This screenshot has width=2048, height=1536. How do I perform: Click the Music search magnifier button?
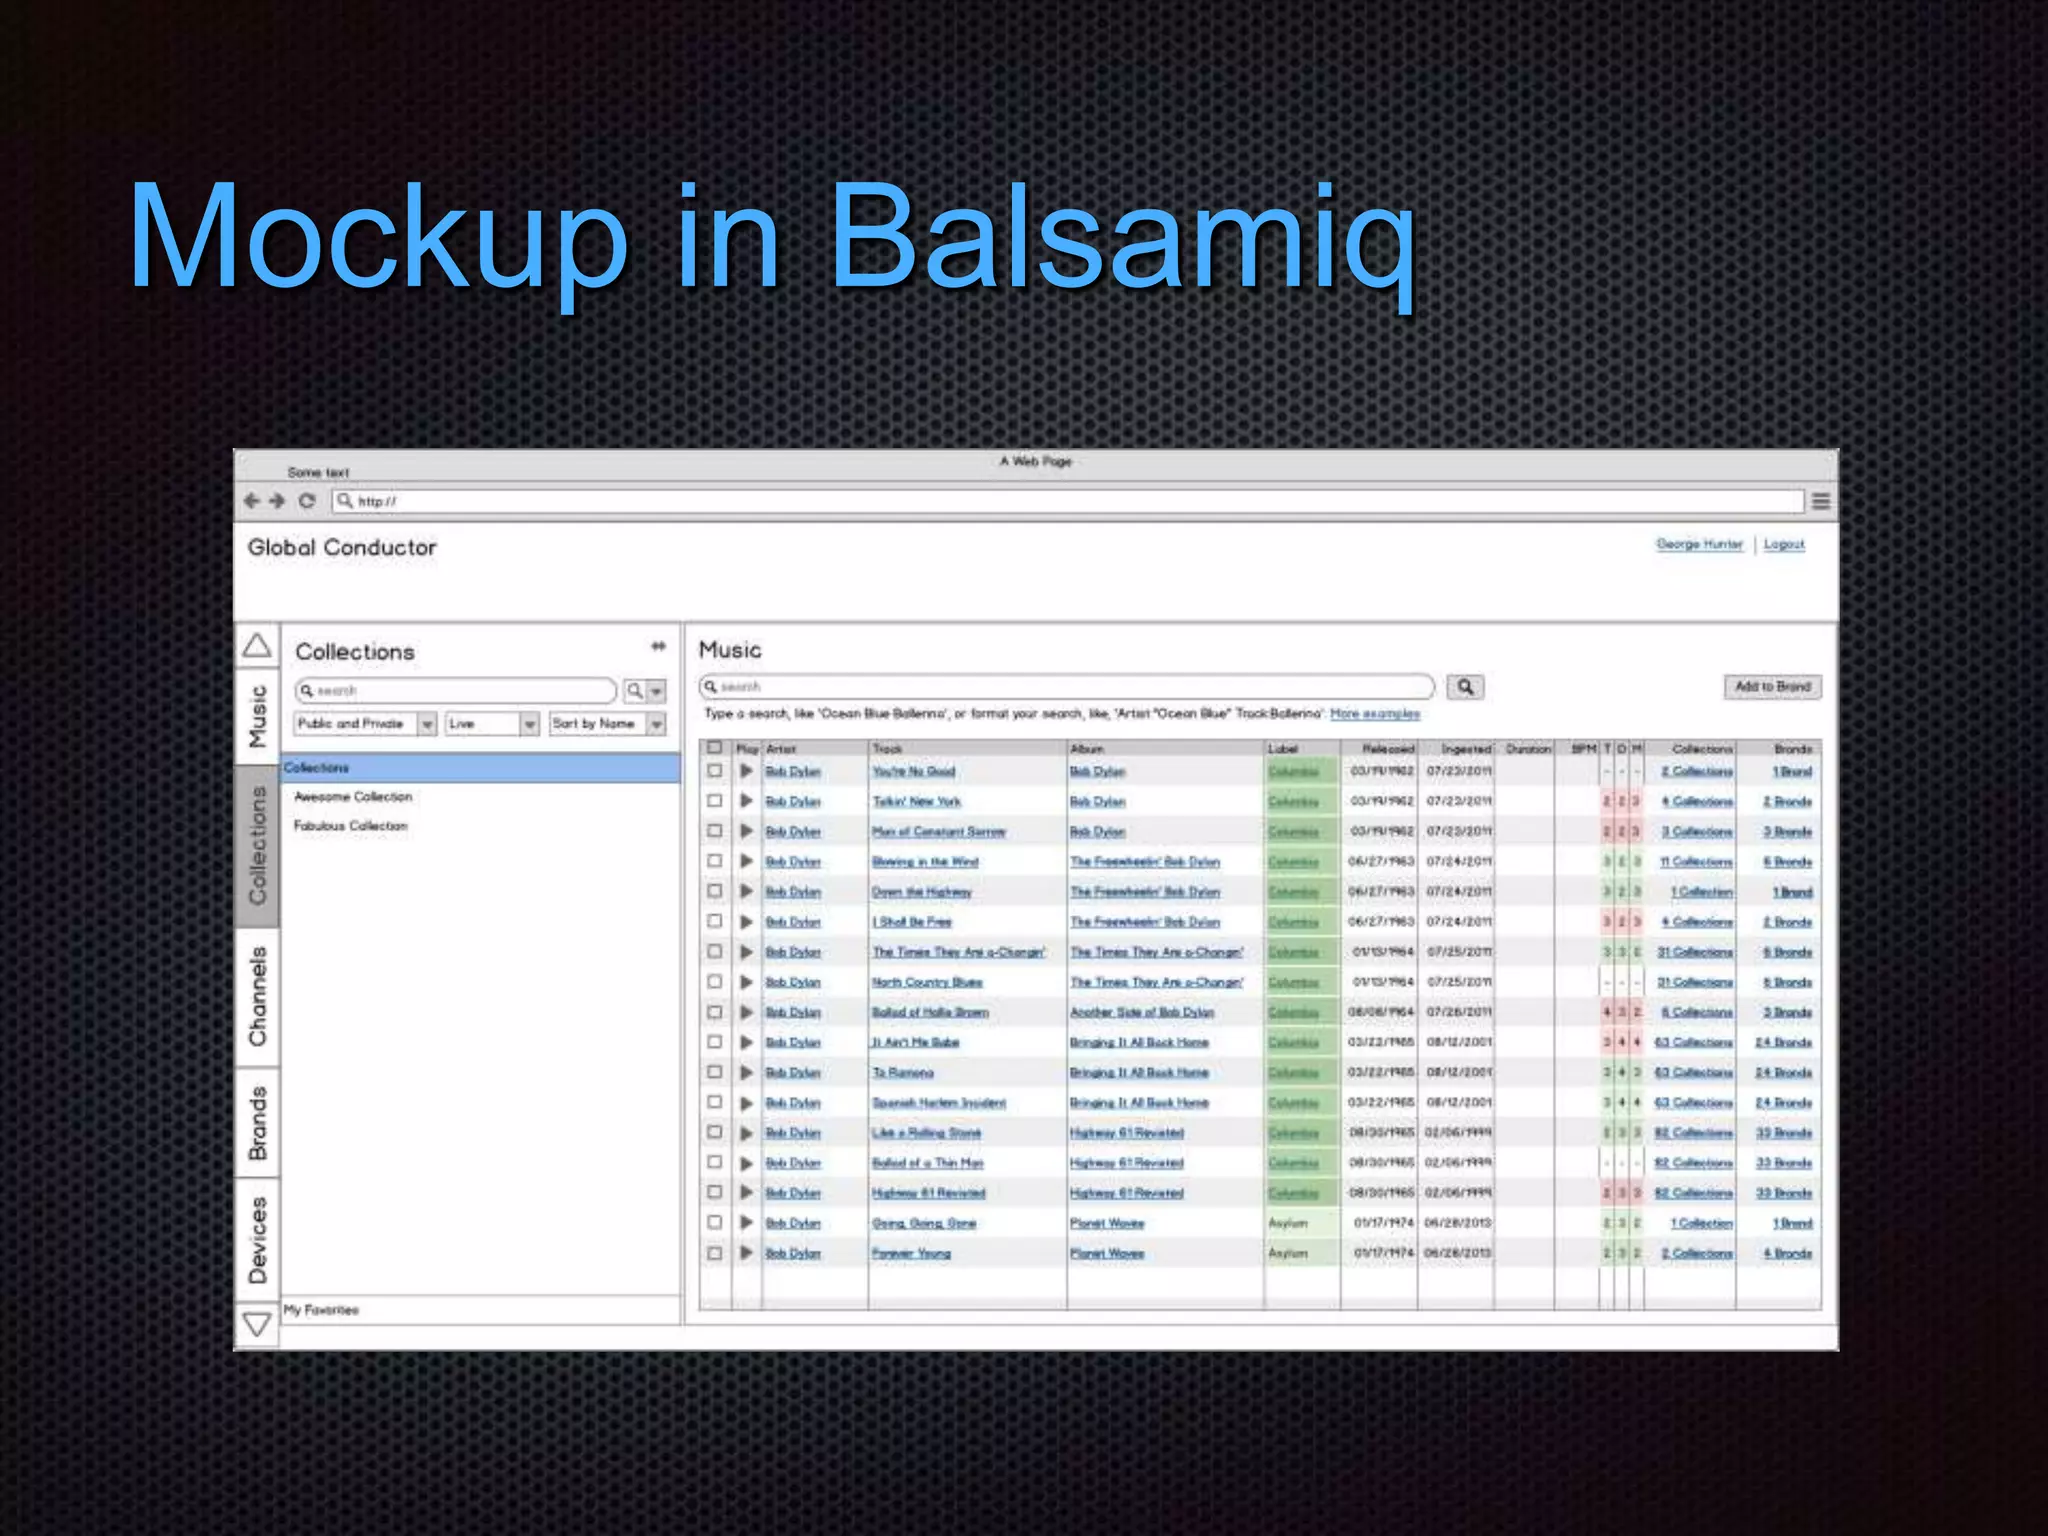[x=1465, y=687]
